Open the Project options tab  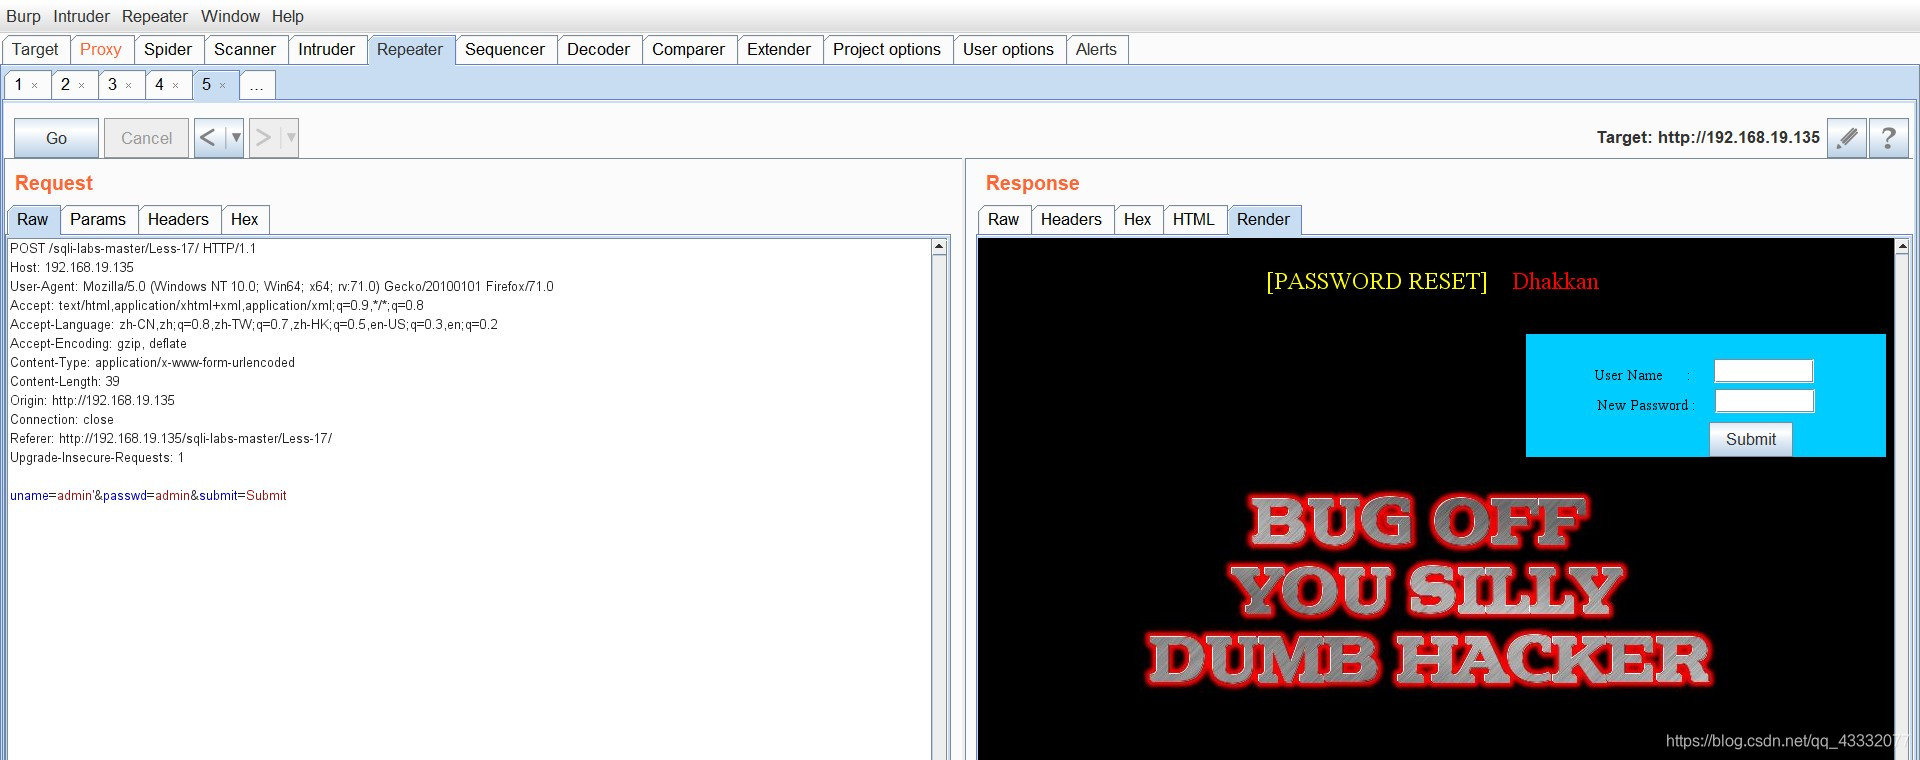pos(887,49)
